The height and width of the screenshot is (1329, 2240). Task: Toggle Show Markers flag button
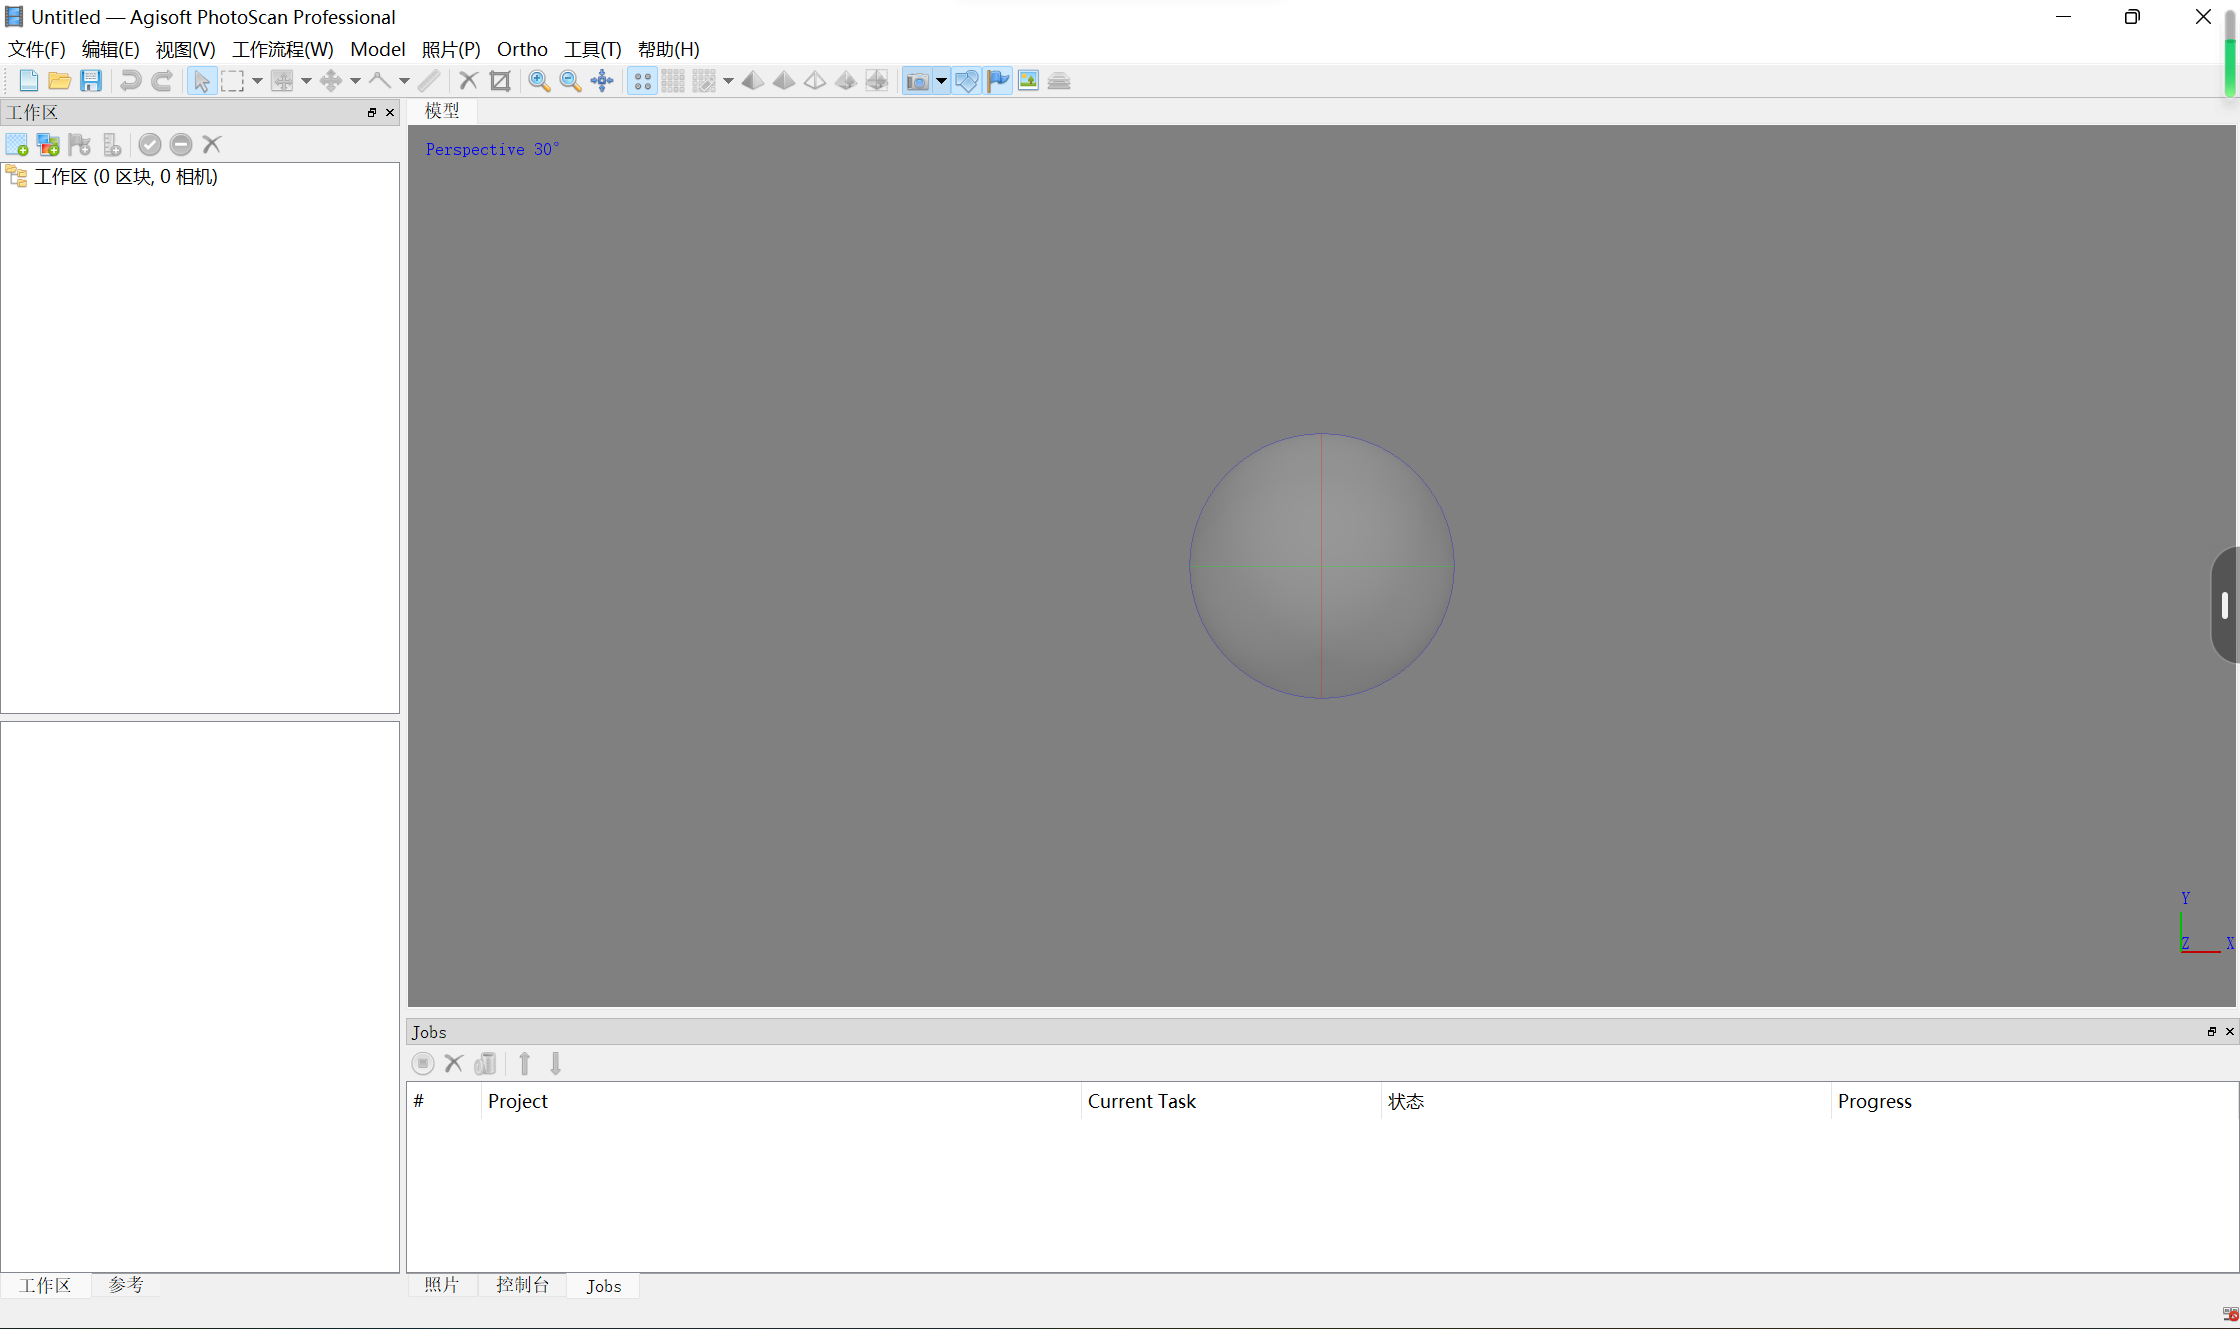[x=998, y=81]
